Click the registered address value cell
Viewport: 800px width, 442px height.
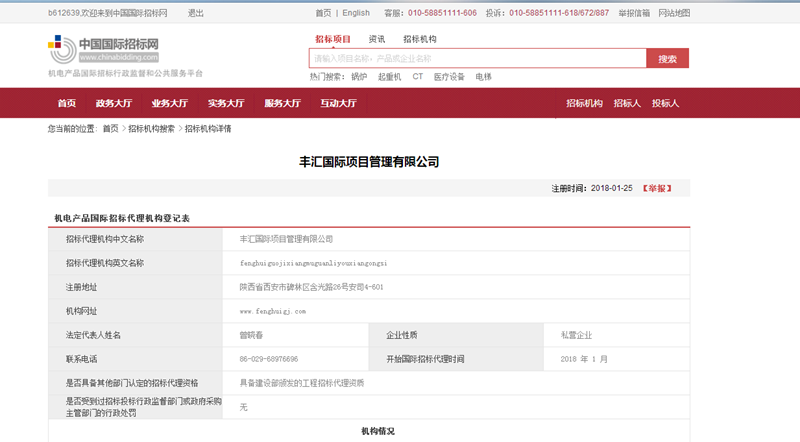tap(456, 287)
